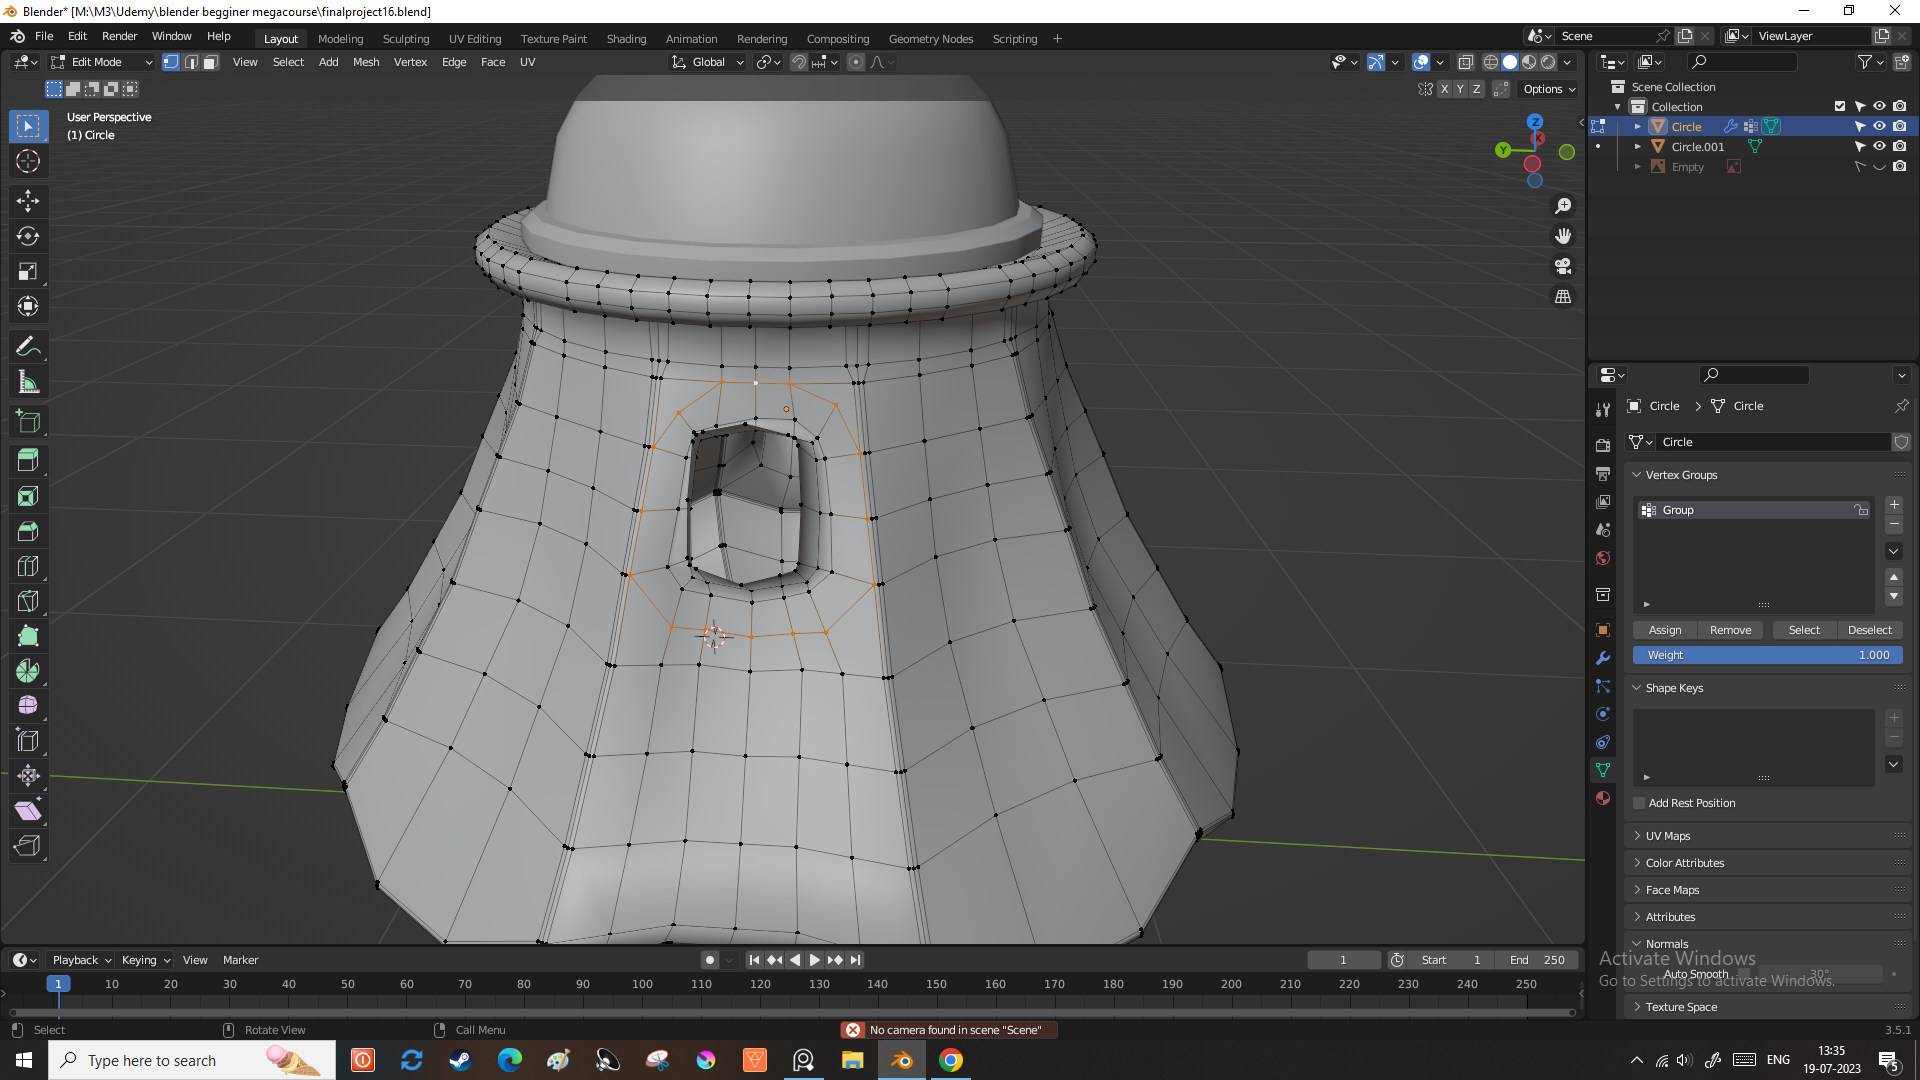
Task: Open the Edit Mode dropdown
Action: (102, 62)
